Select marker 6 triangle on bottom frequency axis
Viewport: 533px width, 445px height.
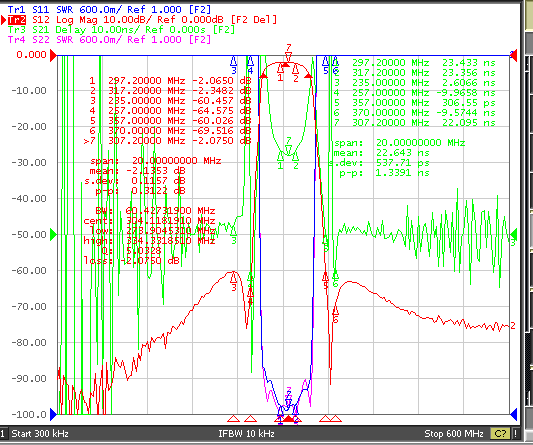pos(336,418)
